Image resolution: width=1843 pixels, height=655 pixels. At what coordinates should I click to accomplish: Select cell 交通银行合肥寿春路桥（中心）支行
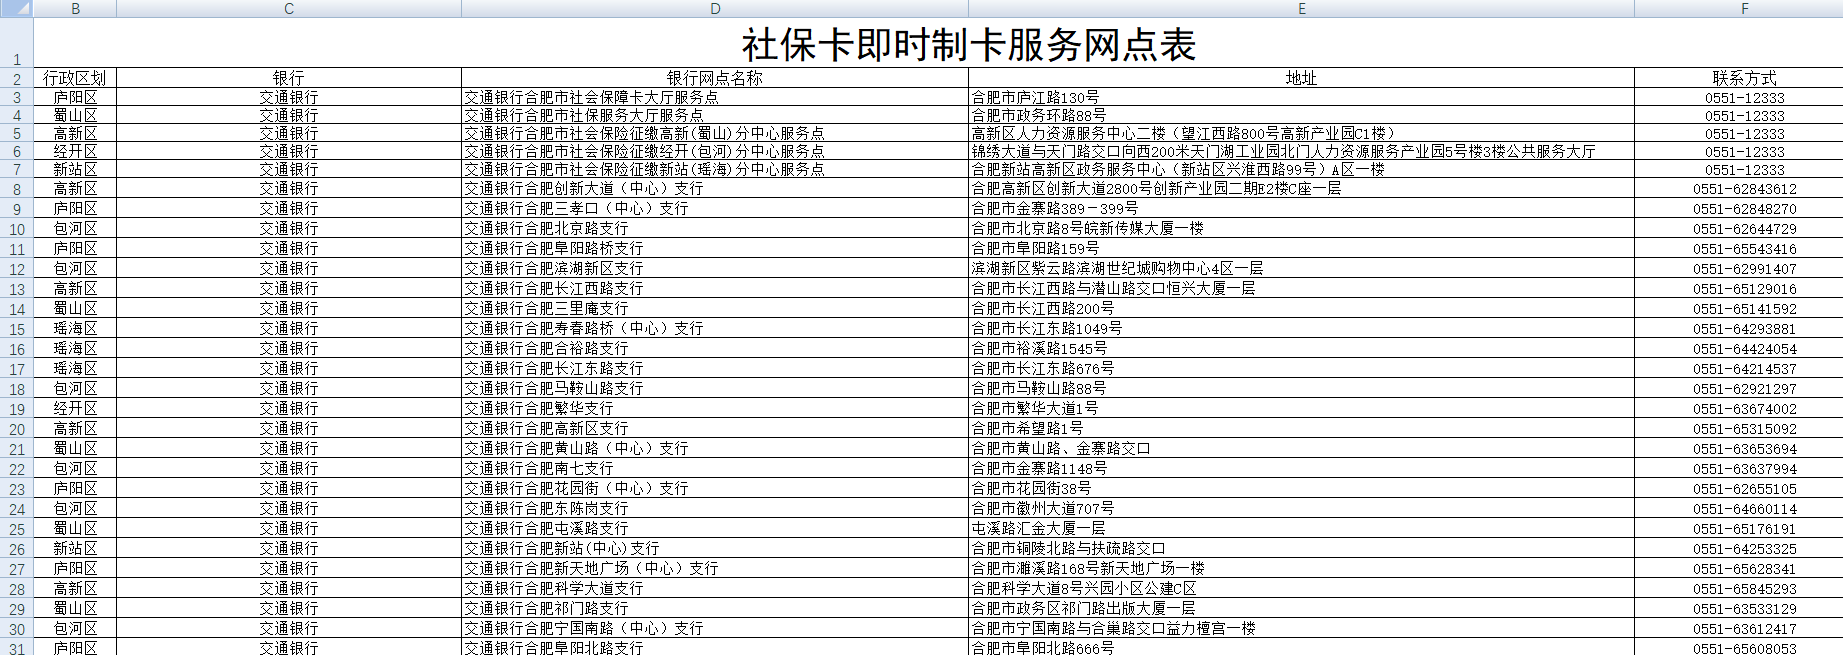pos(715,328)
